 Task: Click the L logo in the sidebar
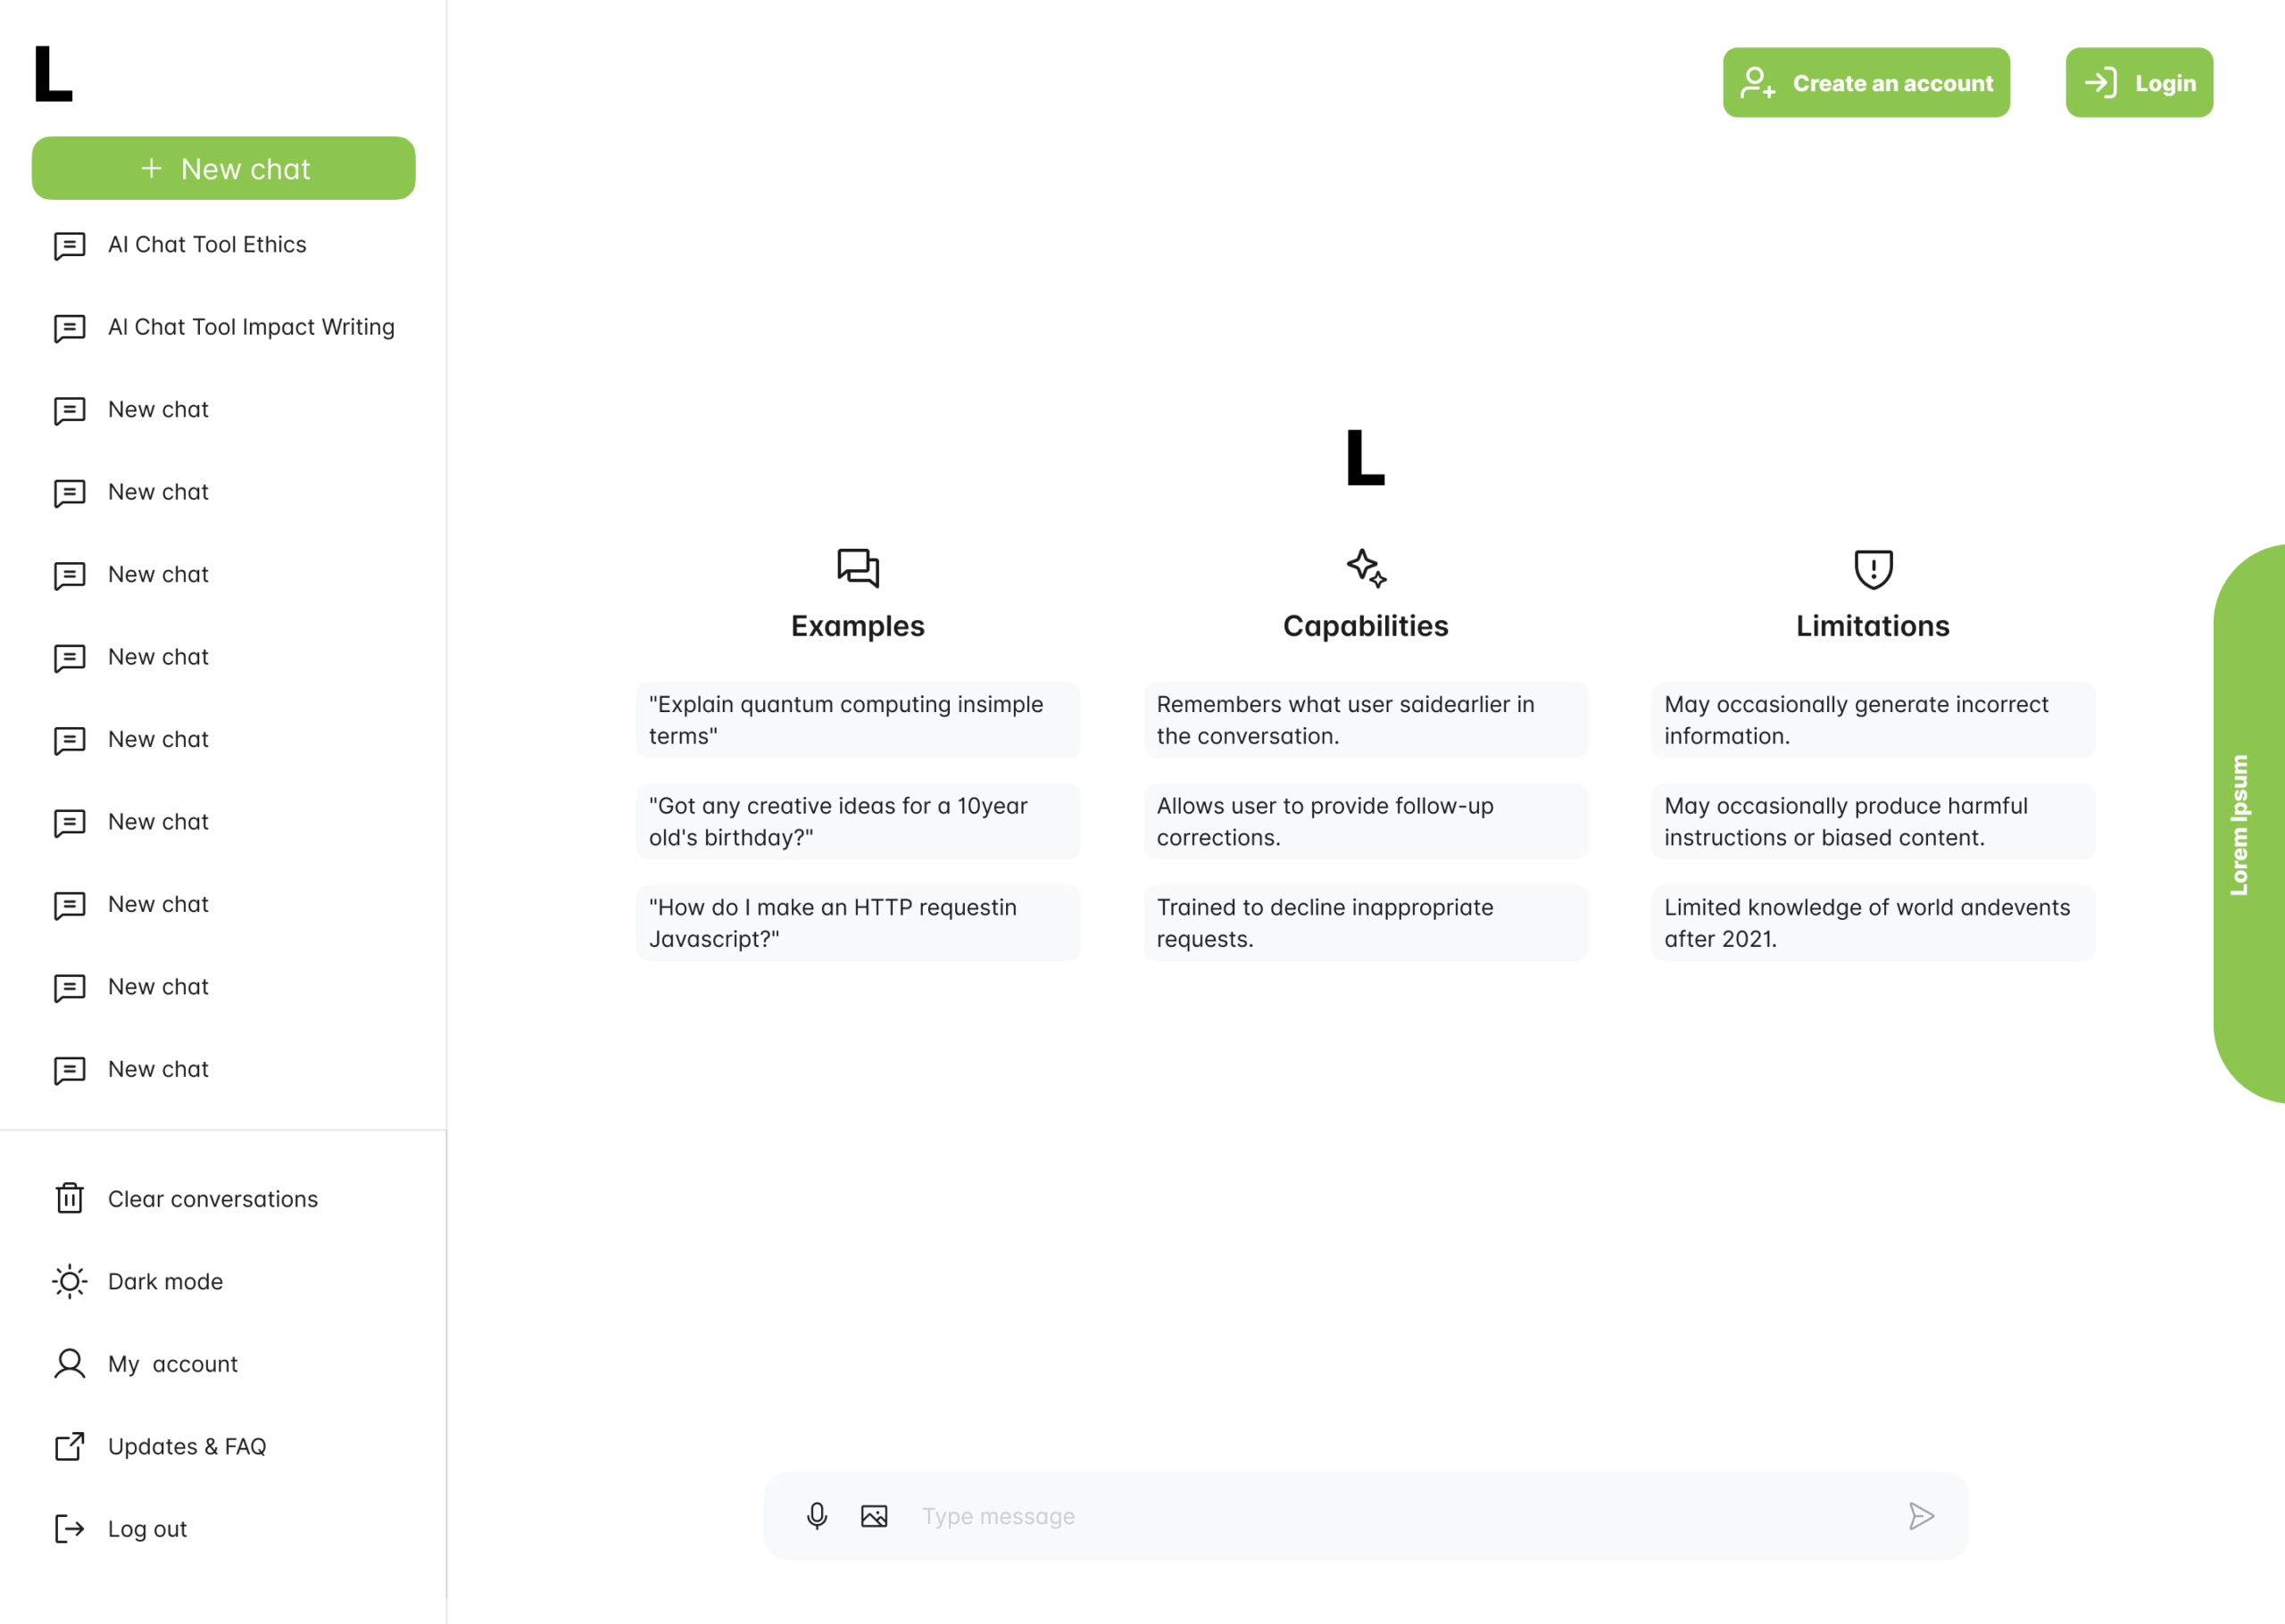click(53, 74)
